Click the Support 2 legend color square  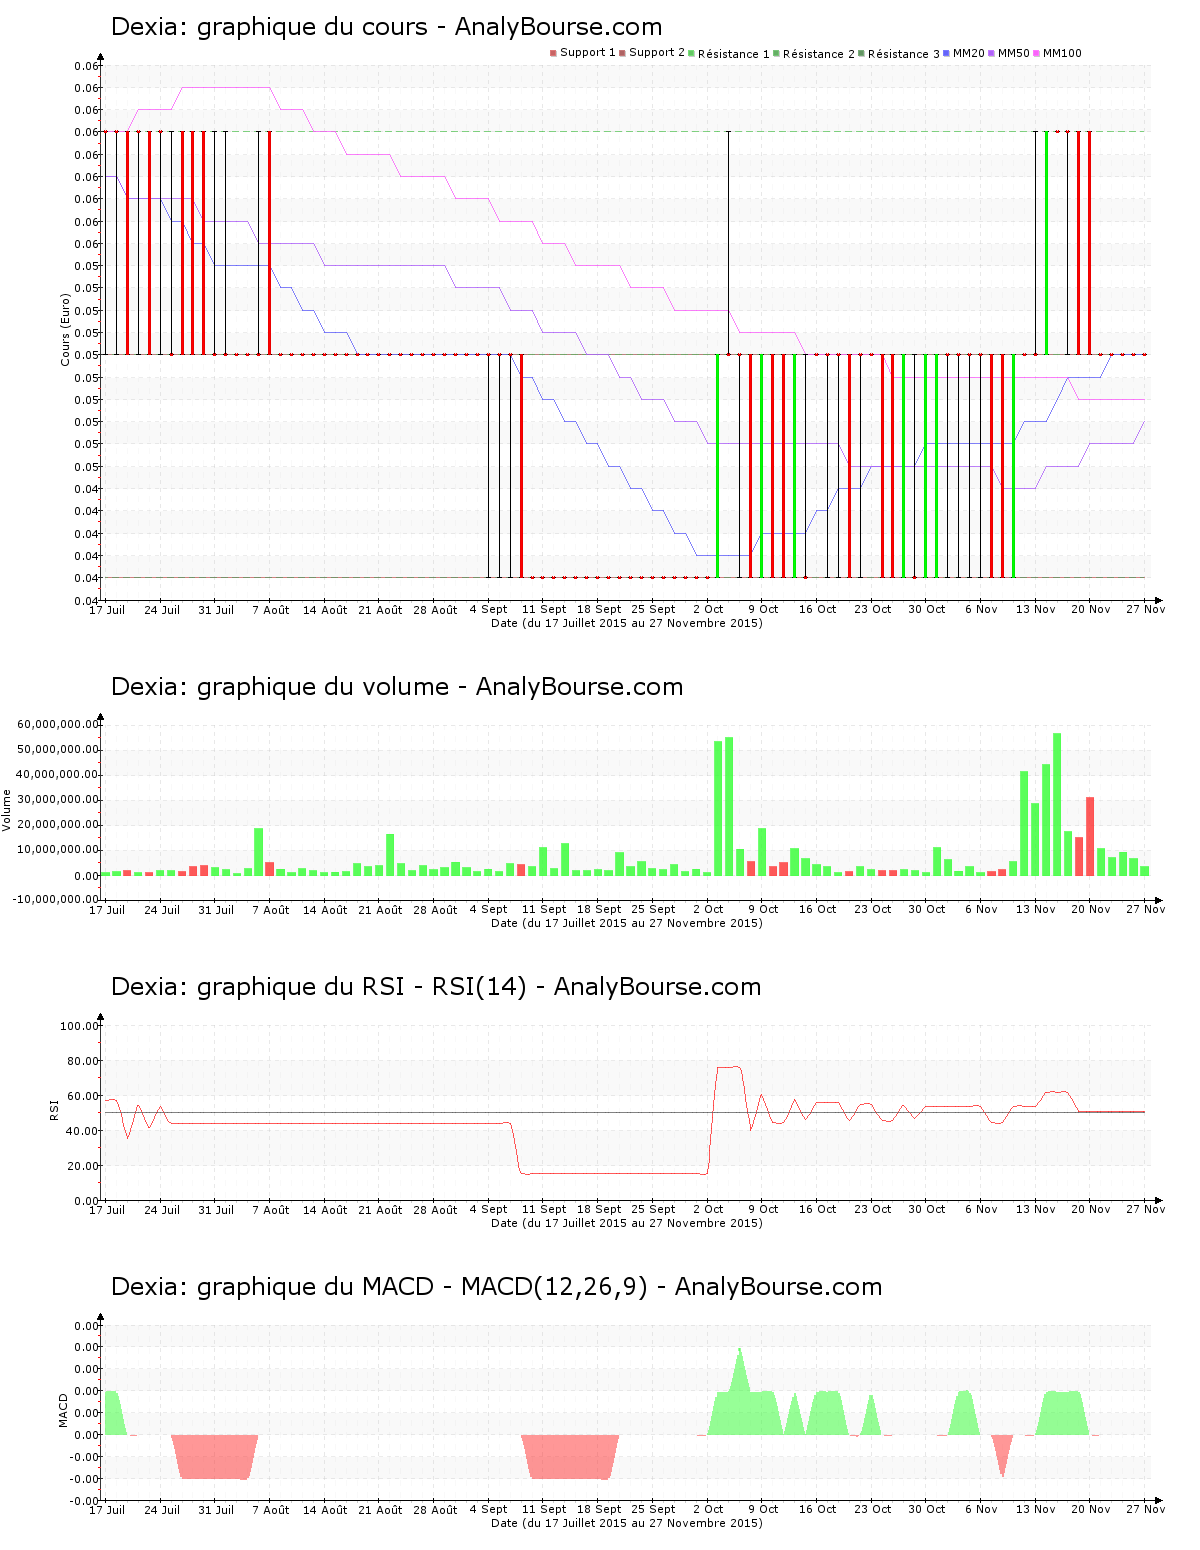(622, 53)
